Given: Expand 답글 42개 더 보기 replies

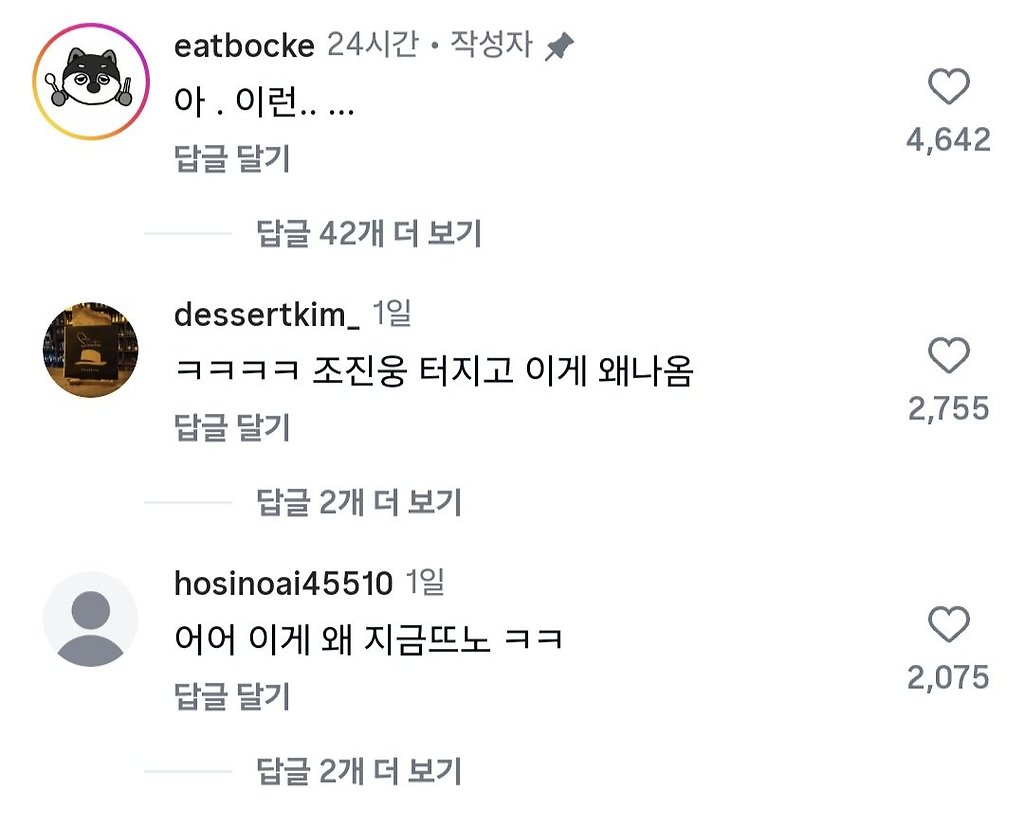Looking at the screenshot, I should pyautogui.click(x=369, y=234).
